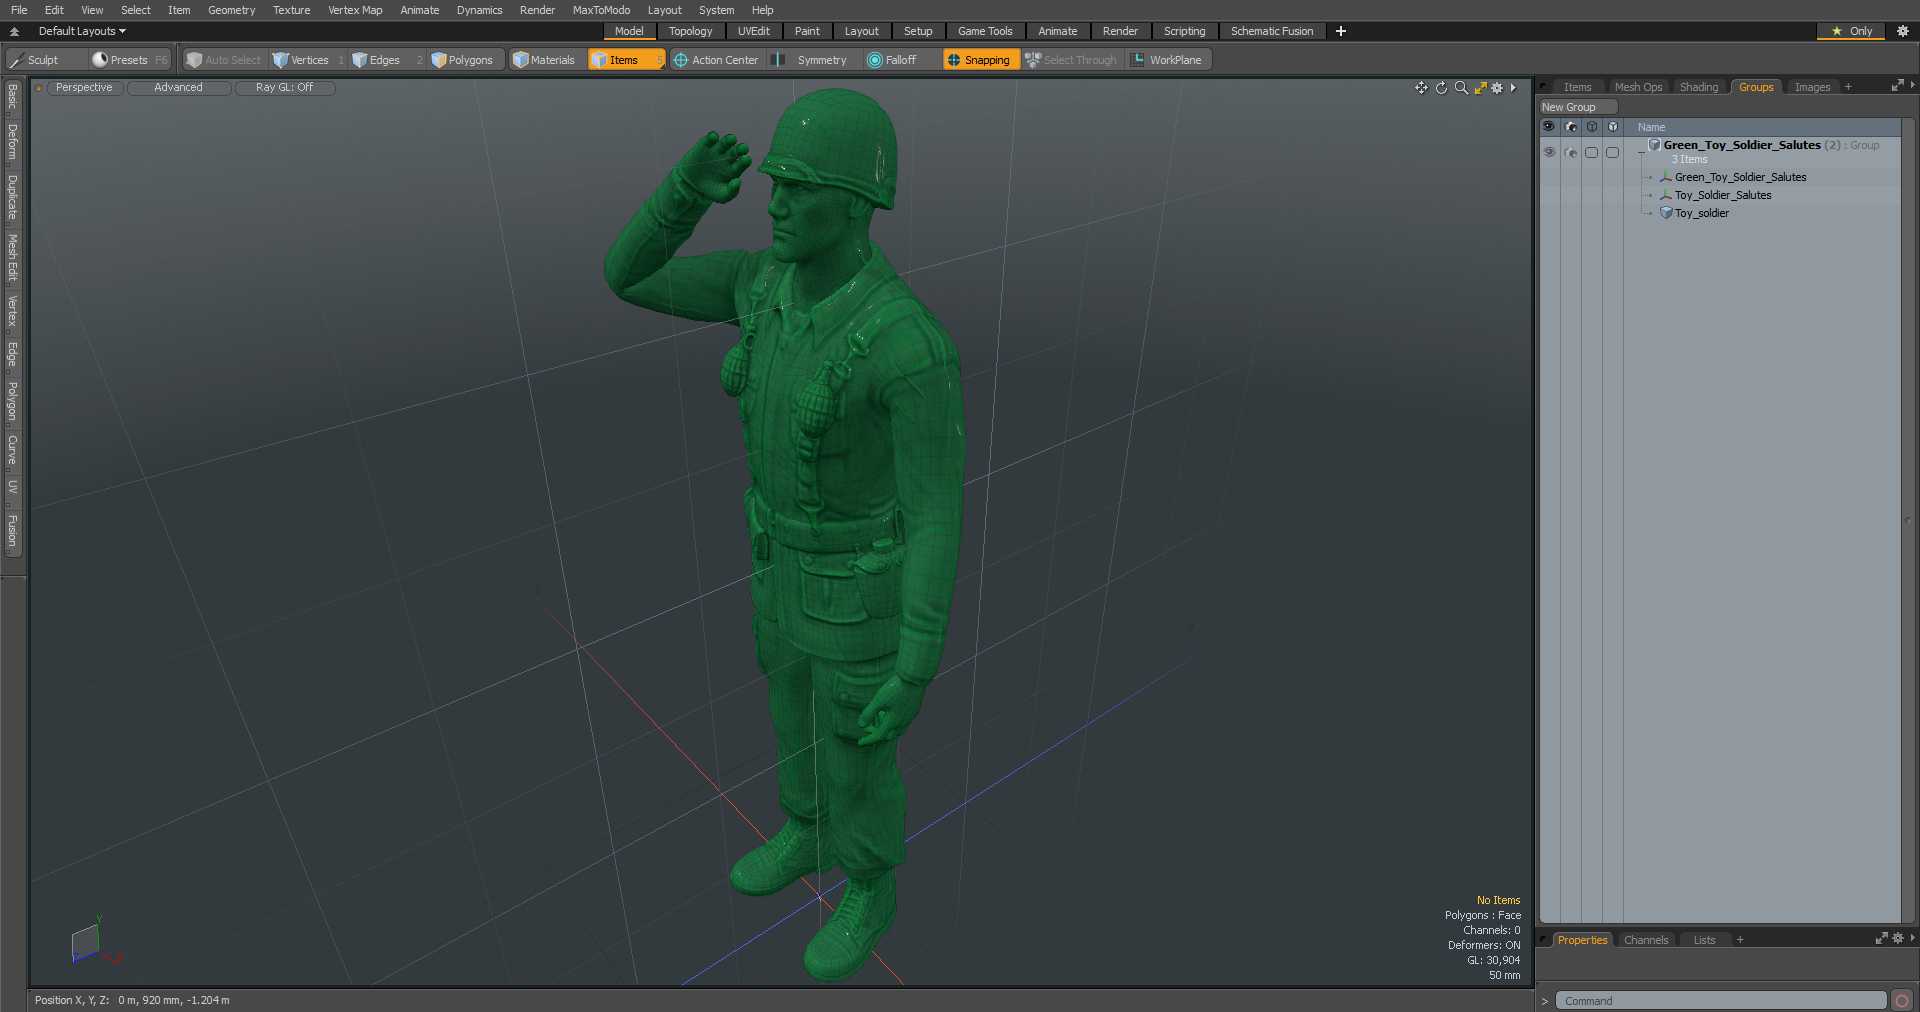Open the Vertex Map menu

(x=355, y=10)
